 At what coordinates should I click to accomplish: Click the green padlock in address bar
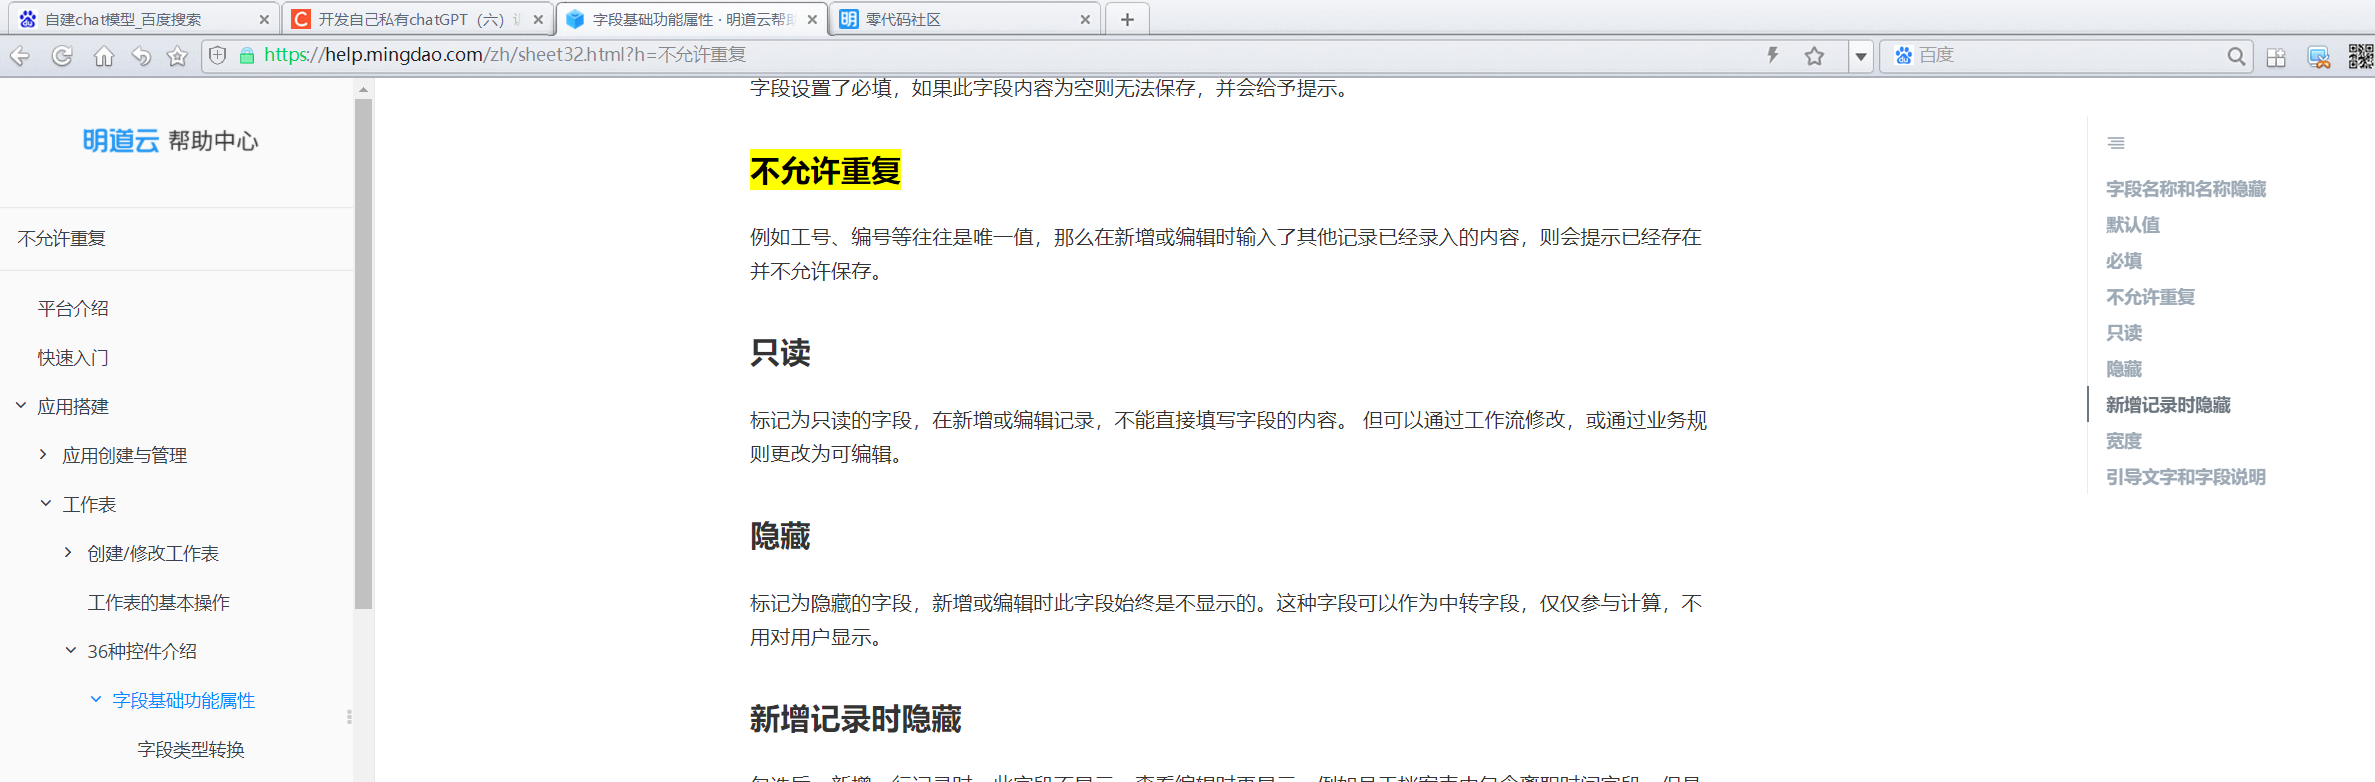(x=247, y=56)
